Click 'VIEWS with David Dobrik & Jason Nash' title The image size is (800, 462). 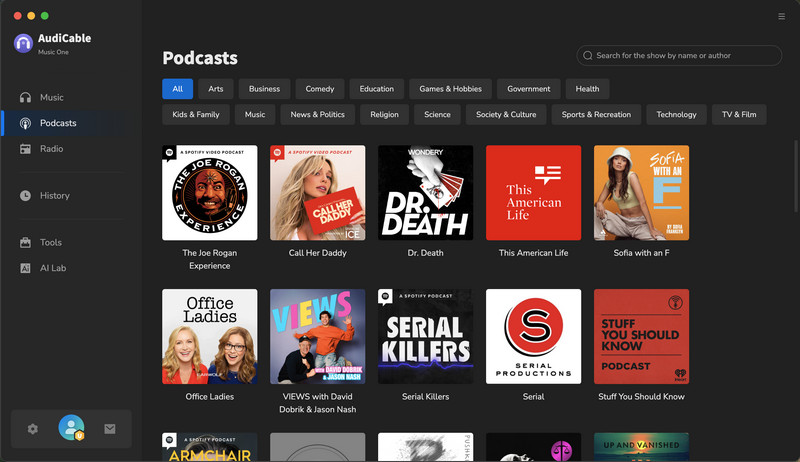pos(317,403)
